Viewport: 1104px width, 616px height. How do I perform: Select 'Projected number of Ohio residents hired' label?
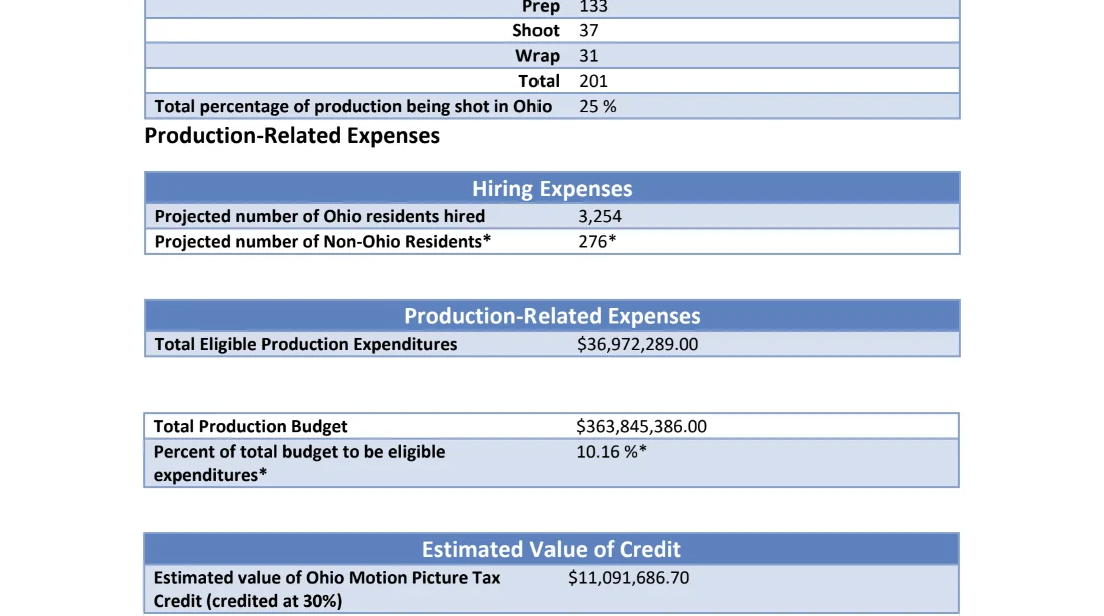[320, 216]
